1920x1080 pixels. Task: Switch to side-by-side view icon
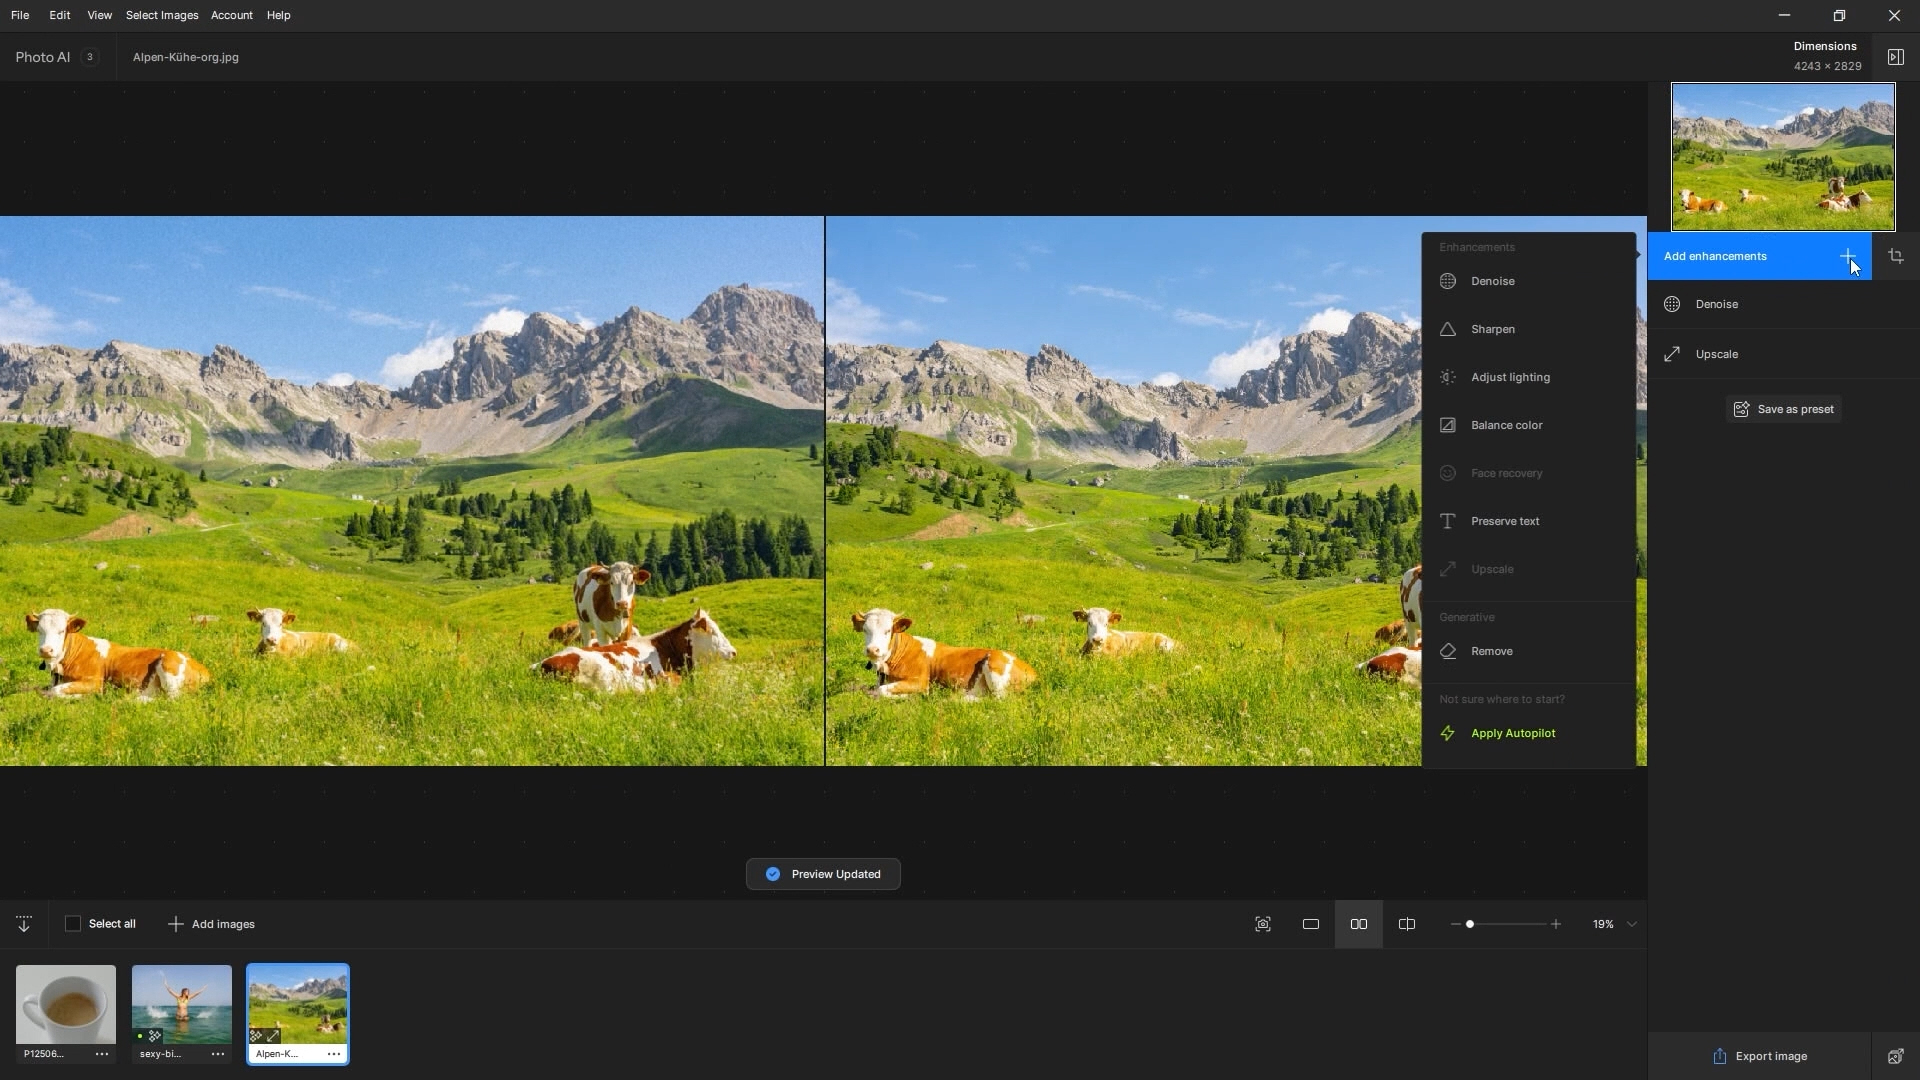pos(1358,924)
